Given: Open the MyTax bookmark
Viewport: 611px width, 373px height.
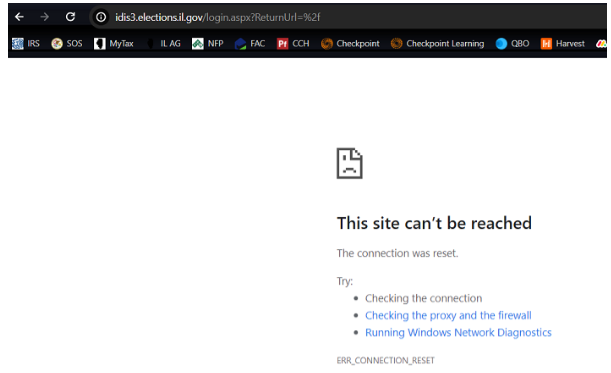Looking at the screenshot, I should point(114,44).
